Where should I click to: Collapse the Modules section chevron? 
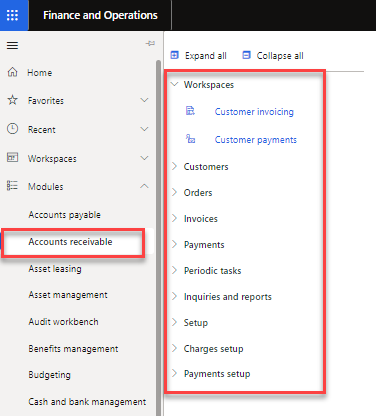[x=144, y=186]
